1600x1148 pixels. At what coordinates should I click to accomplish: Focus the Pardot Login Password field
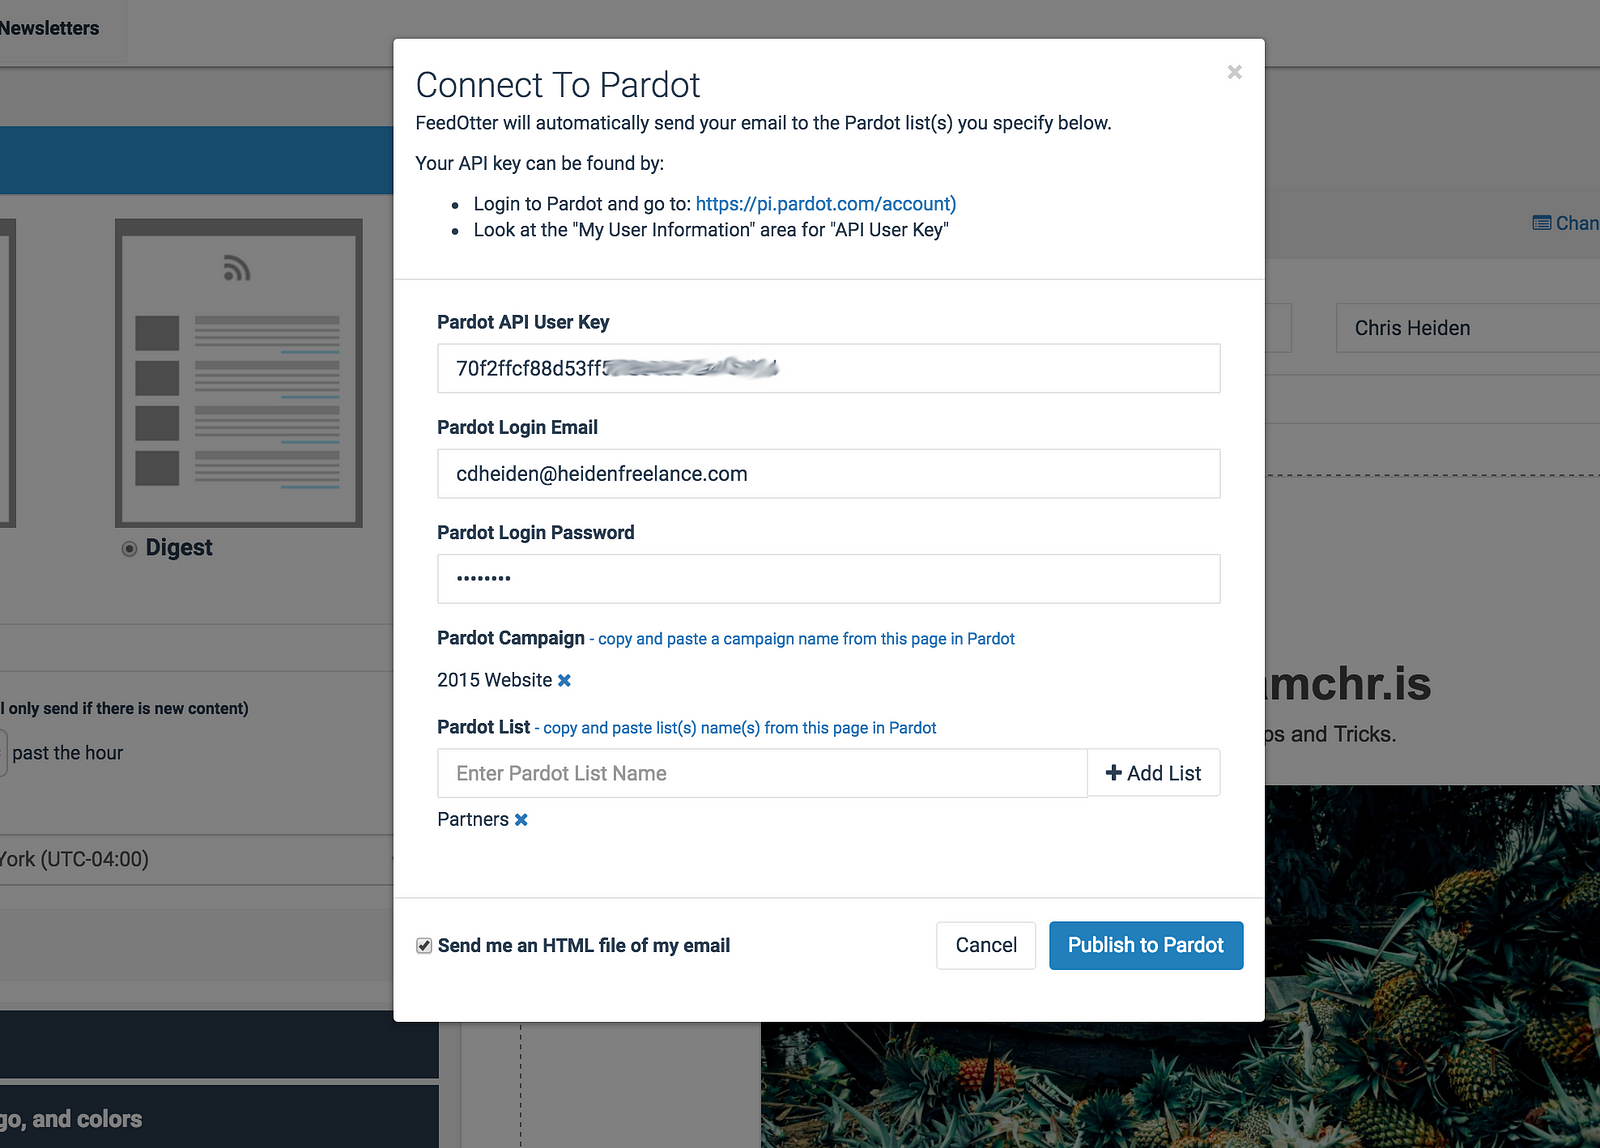tap(829, 579)
